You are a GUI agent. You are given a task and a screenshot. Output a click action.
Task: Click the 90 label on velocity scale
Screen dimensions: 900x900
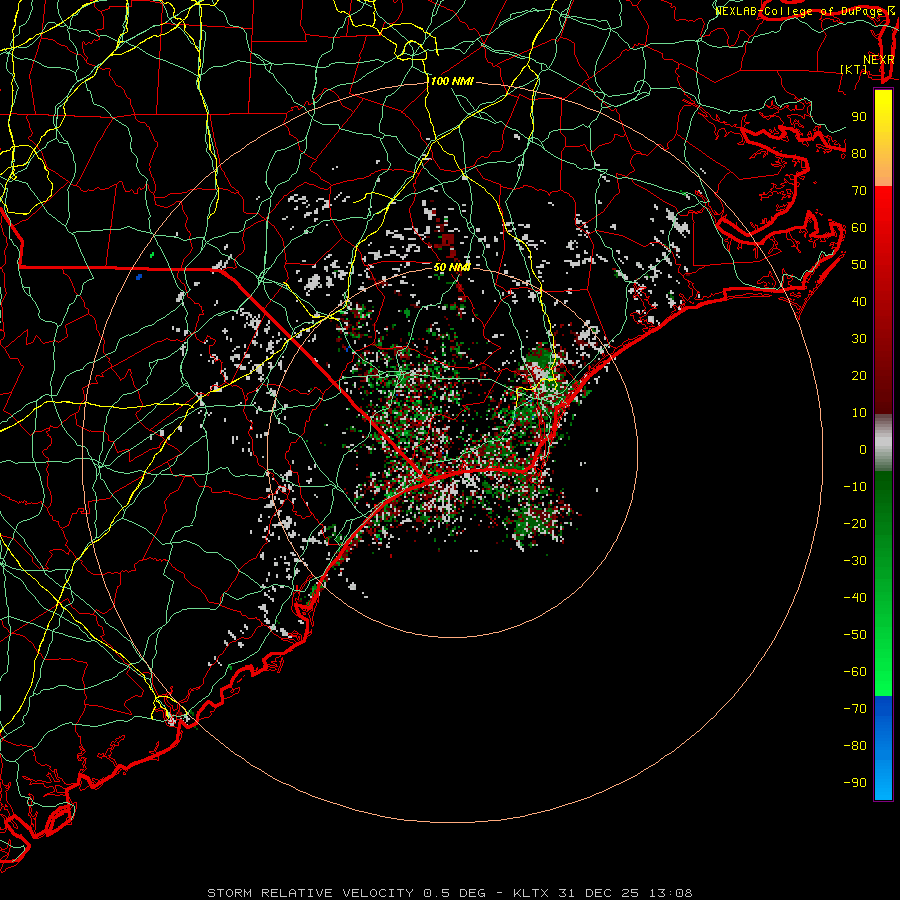pos(859,117)
